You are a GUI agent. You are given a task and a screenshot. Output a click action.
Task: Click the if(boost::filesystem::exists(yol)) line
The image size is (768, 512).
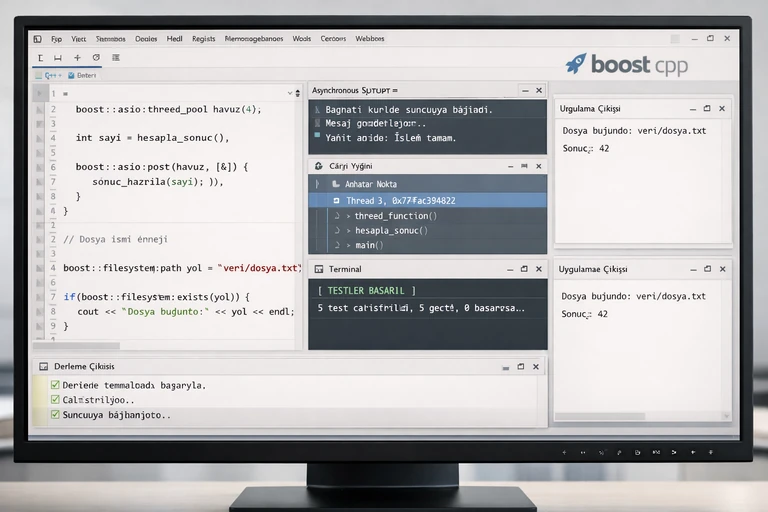157,297
